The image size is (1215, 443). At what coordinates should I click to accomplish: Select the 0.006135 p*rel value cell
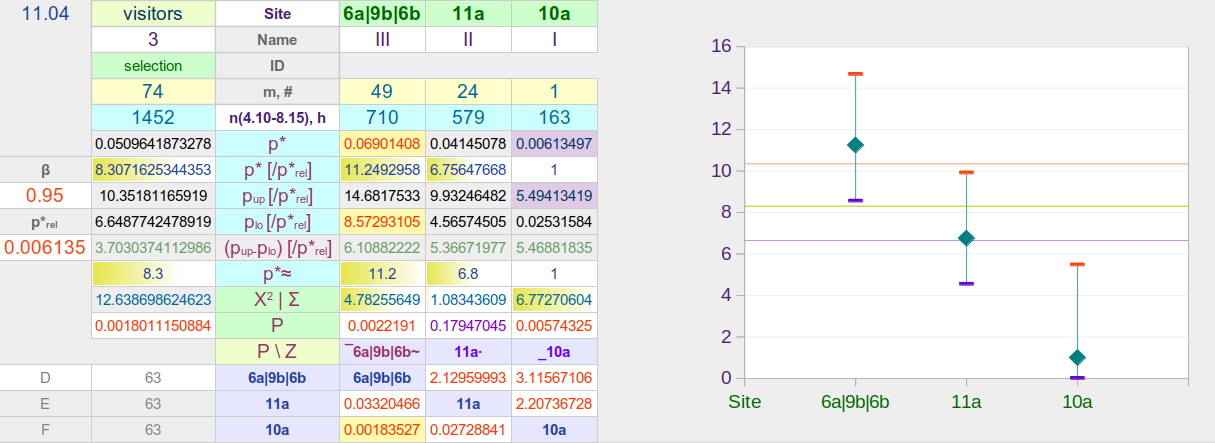tap(45, 247)
